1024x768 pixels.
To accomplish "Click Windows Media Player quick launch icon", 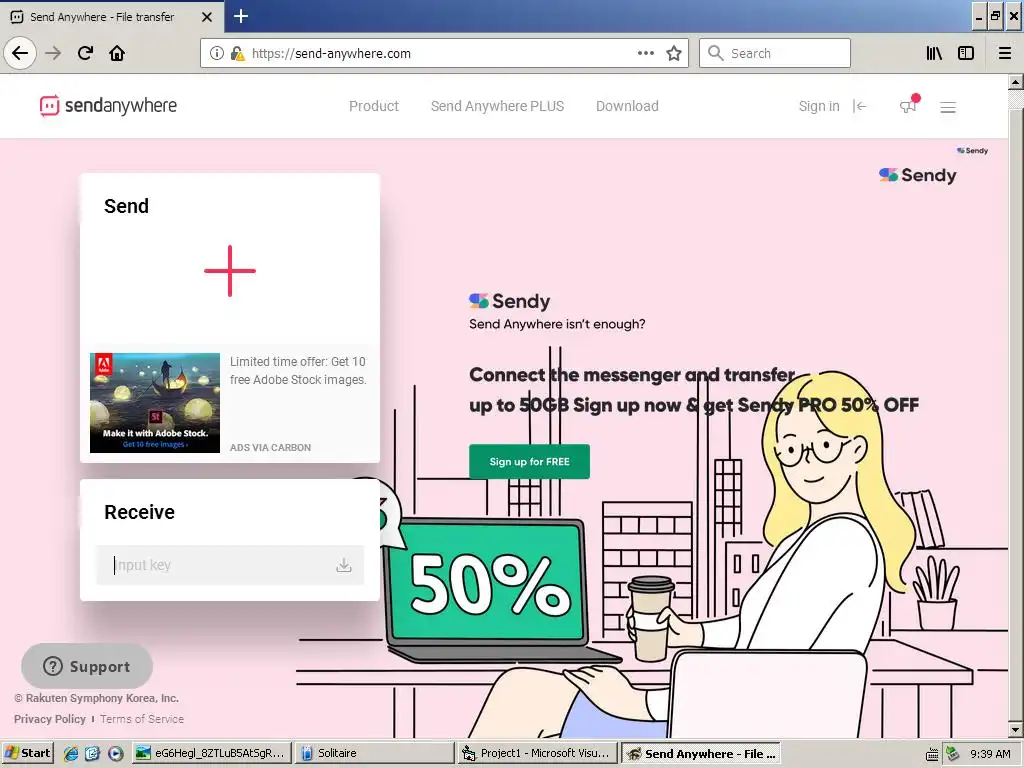I will coord(115,753).
